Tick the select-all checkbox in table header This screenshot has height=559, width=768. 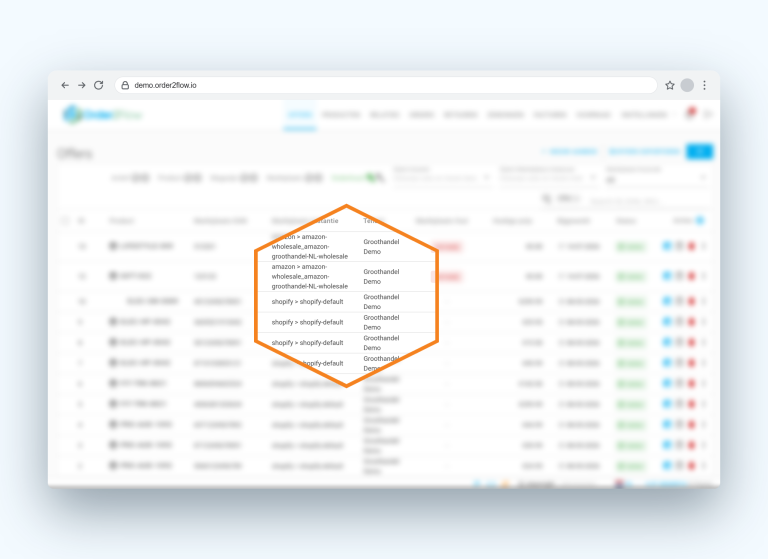coord(65,221)
